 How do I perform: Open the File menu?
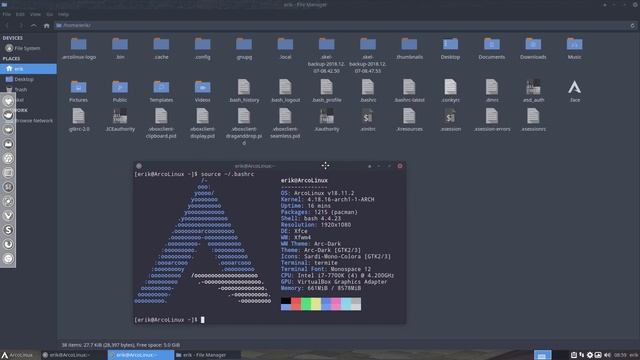click(7, 14)
